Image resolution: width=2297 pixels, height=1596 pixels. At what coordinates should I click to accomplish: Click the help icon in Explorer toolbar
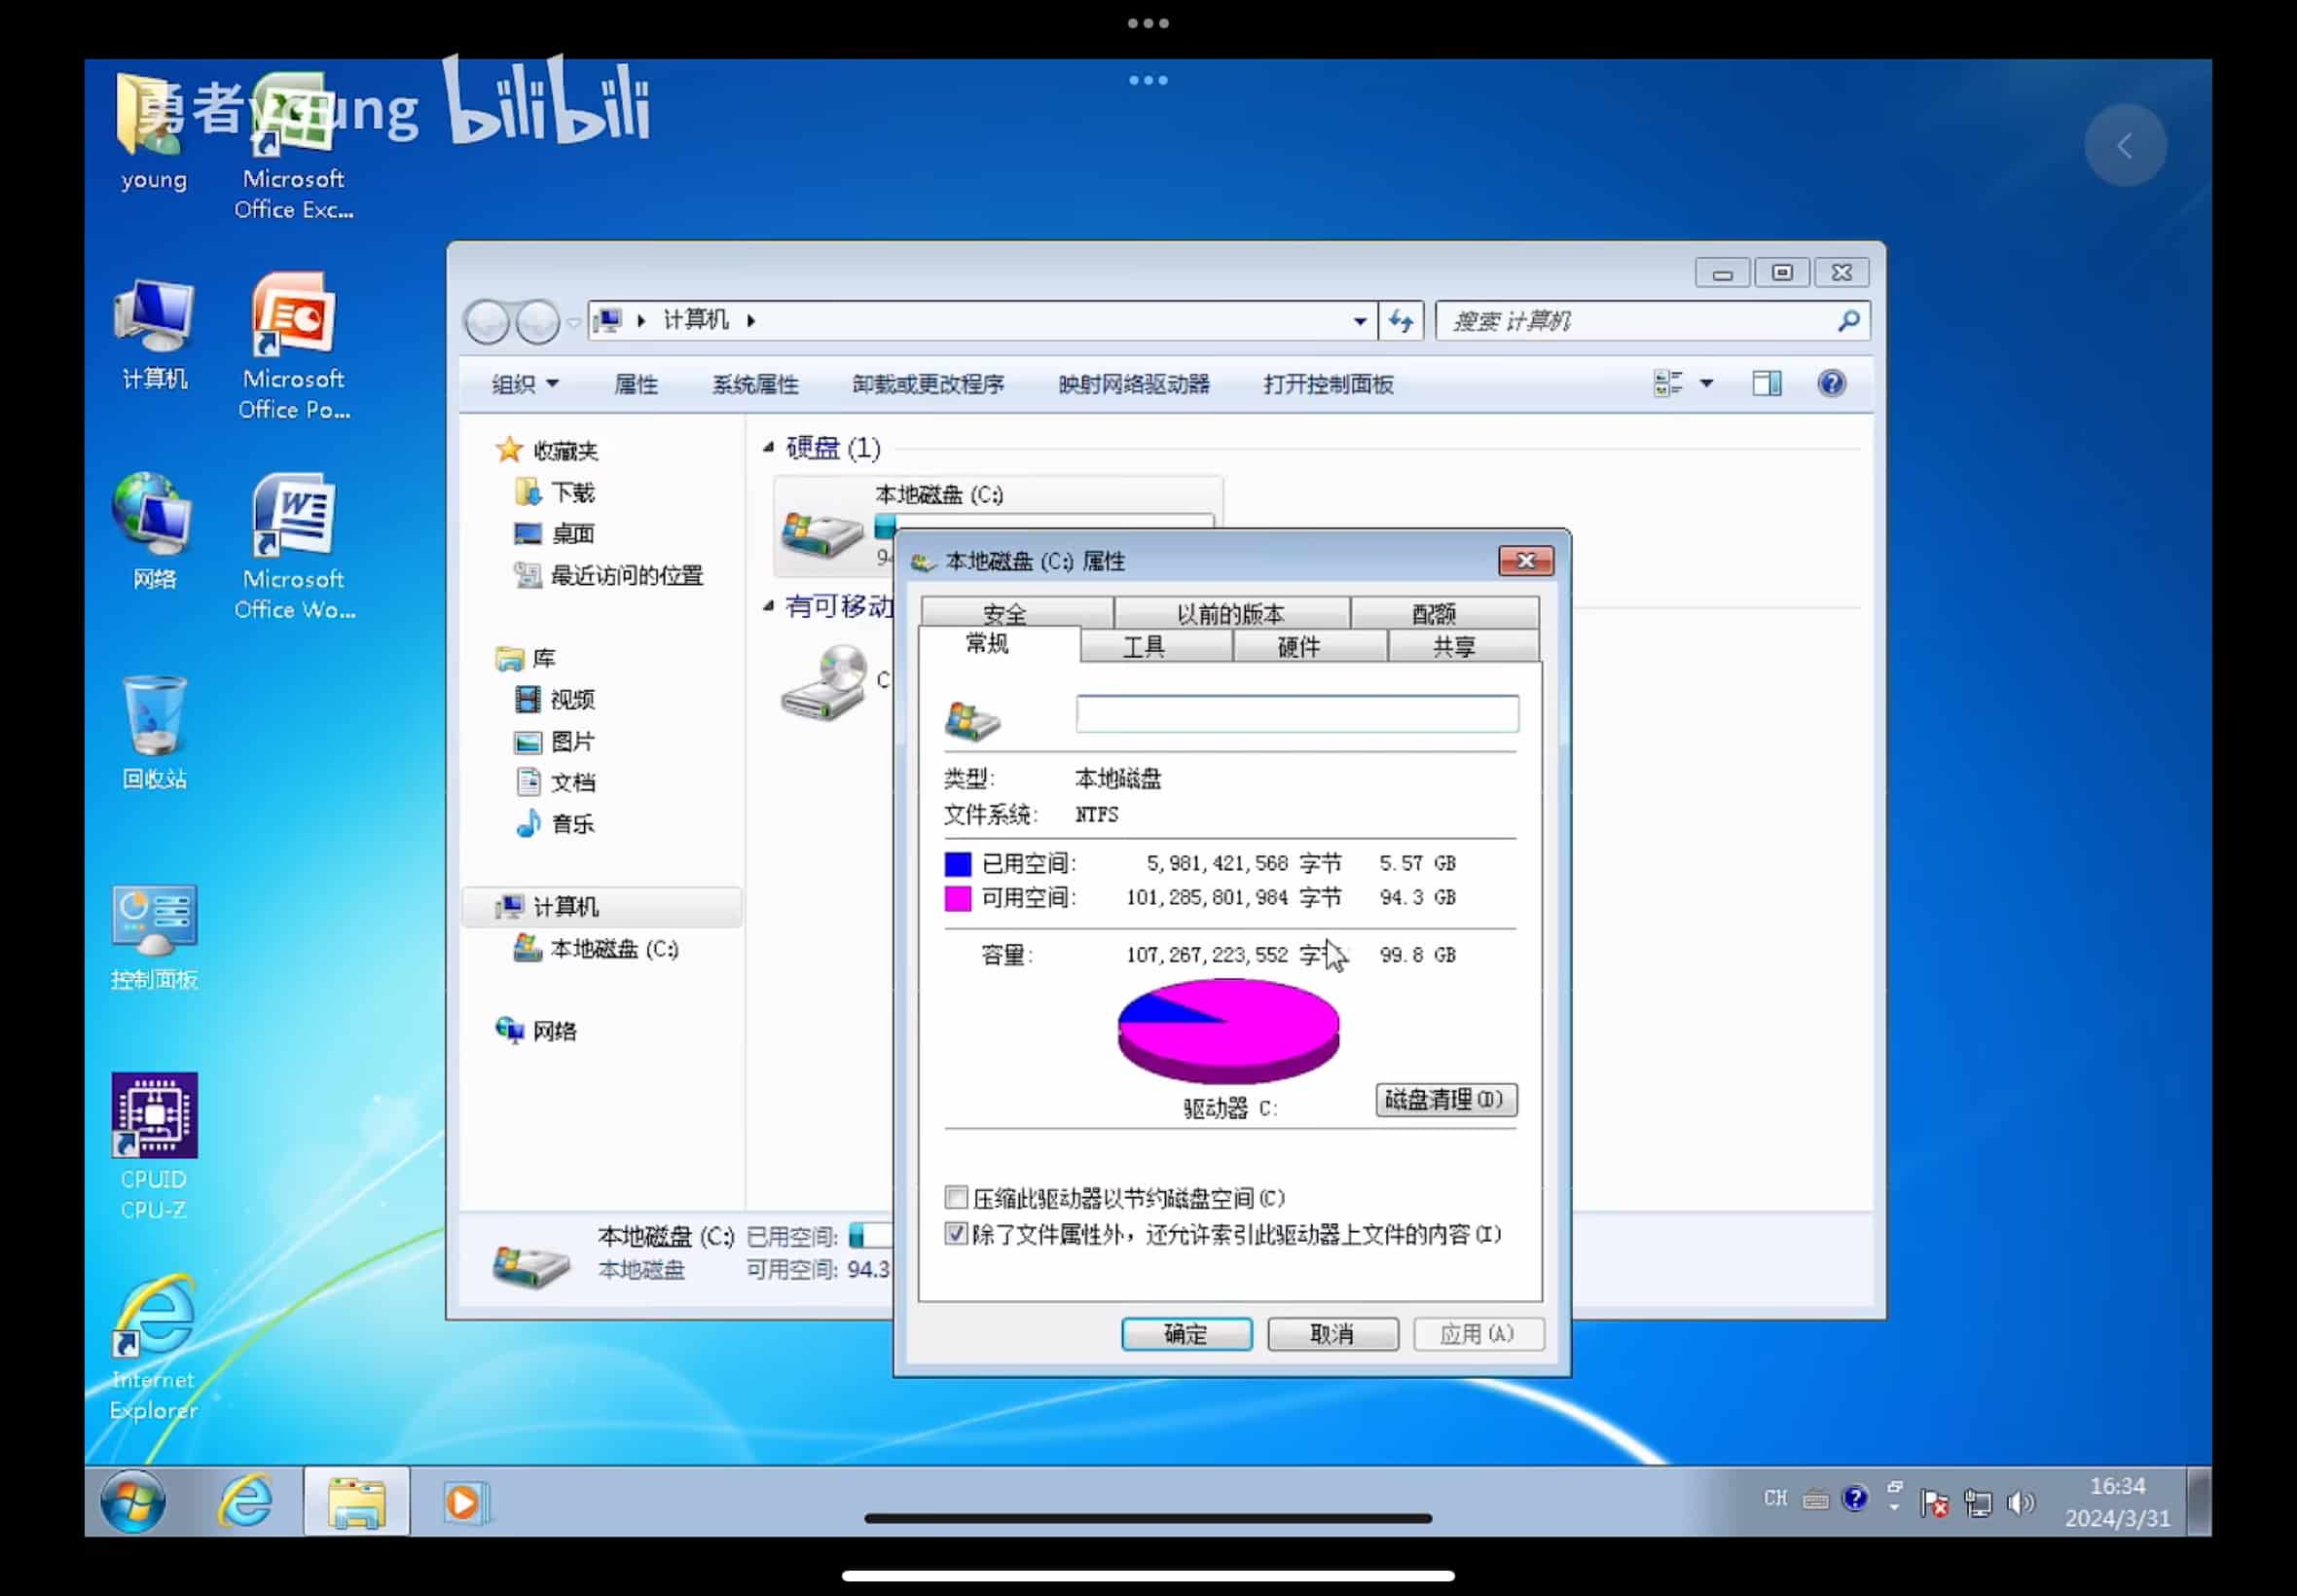1832,383
